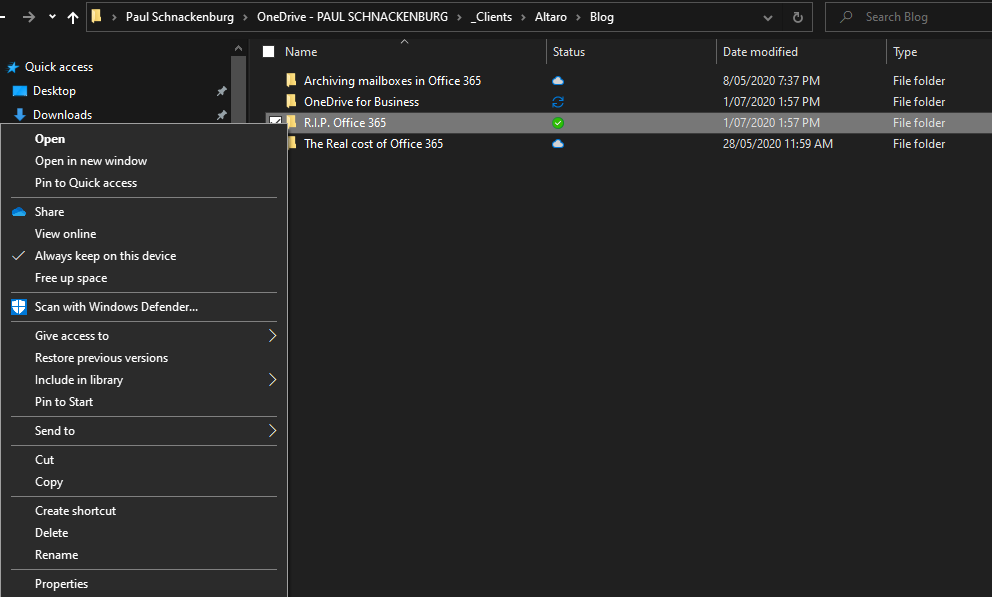
Task: Navigate to _Clients breadcrumb
Action: click(491, 17)
